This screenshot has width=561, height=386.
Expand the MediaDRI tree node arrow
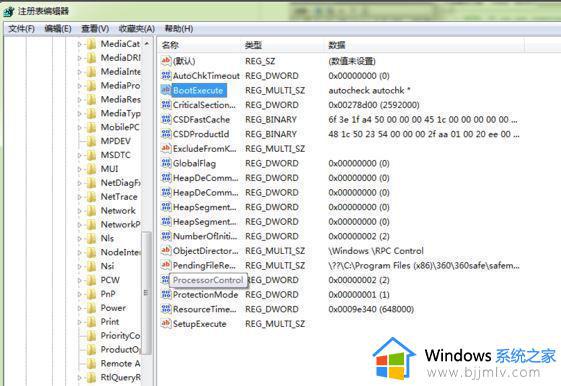tap(79, 58)
